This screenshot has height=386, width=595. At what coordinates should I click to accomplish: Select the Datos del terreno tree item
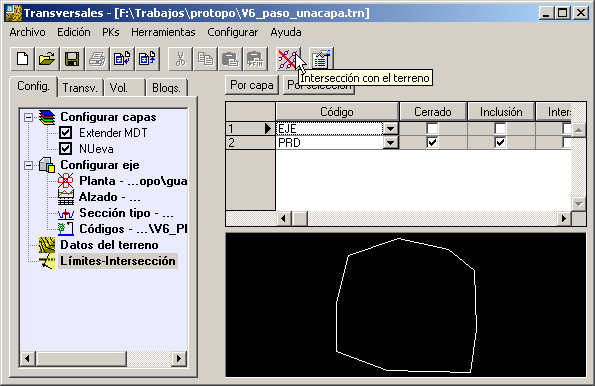pos(109,245)
